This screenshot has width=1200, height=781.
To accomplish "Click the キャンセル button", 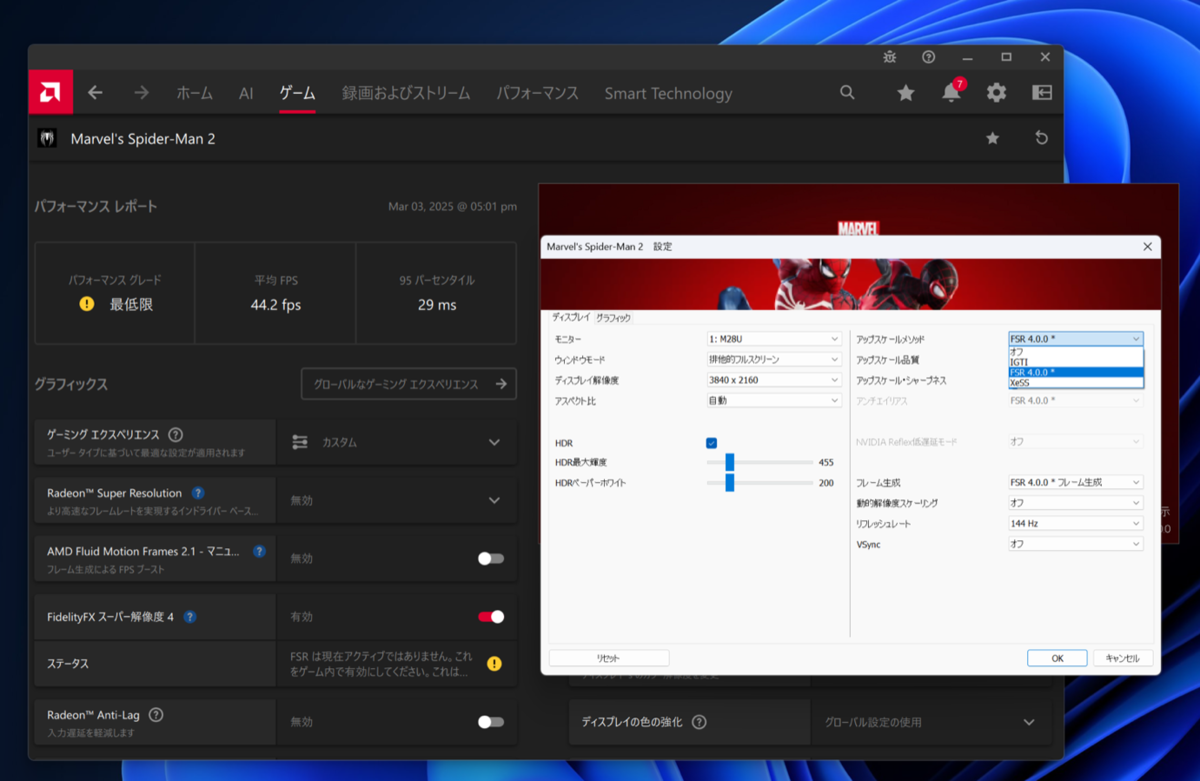I will pyautogui.click(x=1123, y=658).
